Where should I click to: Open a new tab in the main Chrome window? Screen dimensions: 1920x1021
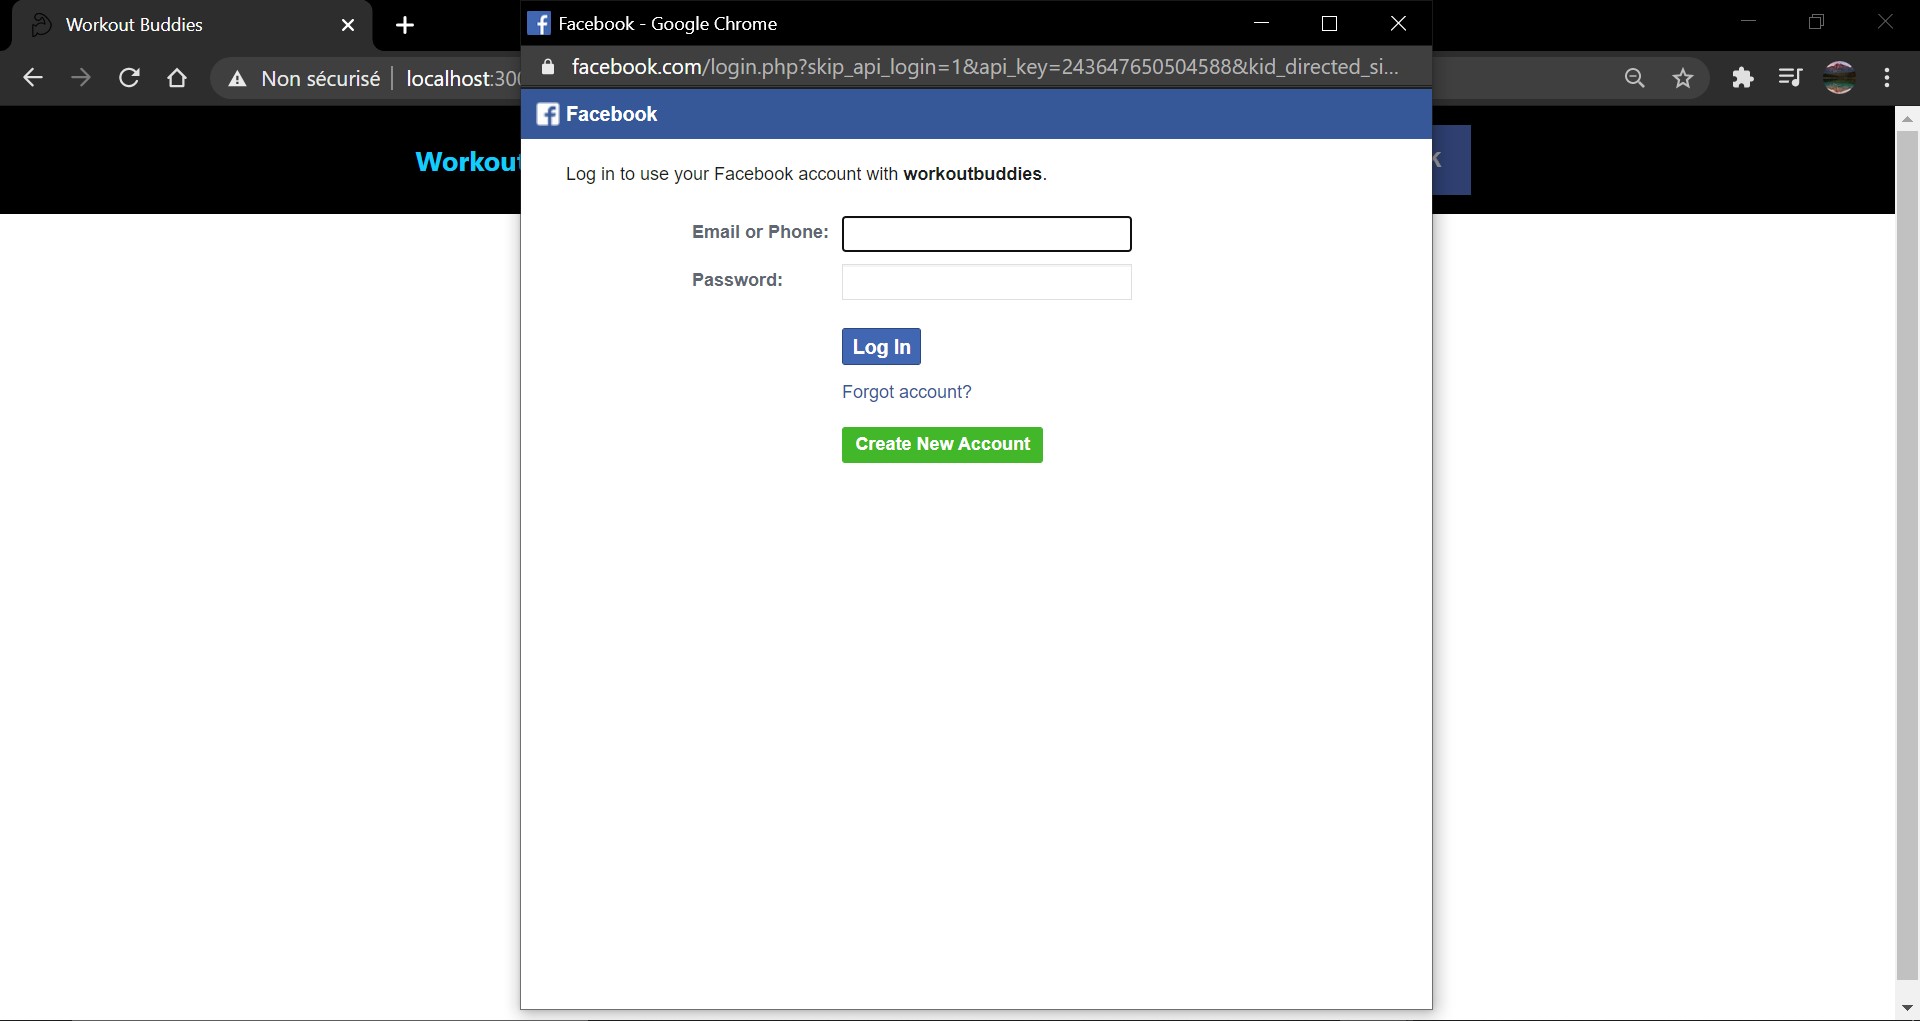point(405,25)
